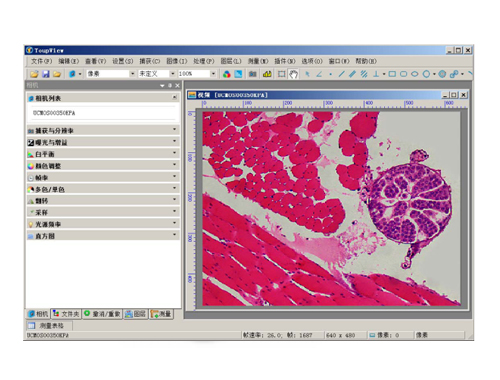Expand the 直方图 section
Screen dimensions: 500x380
pyautogui.click(x=103, y=236)
